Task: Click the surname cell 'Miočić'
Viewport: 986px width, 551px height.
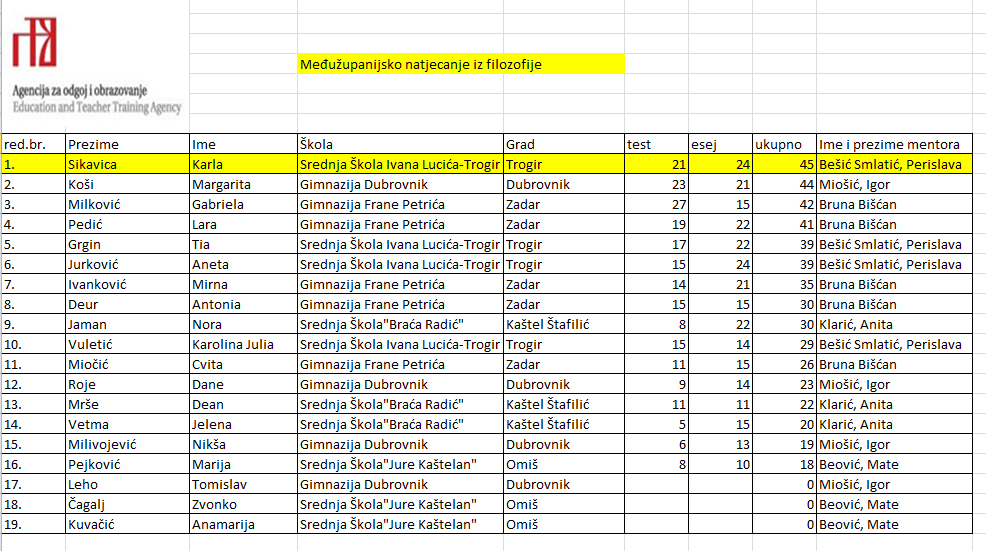Action: click(x=127, y=364)
